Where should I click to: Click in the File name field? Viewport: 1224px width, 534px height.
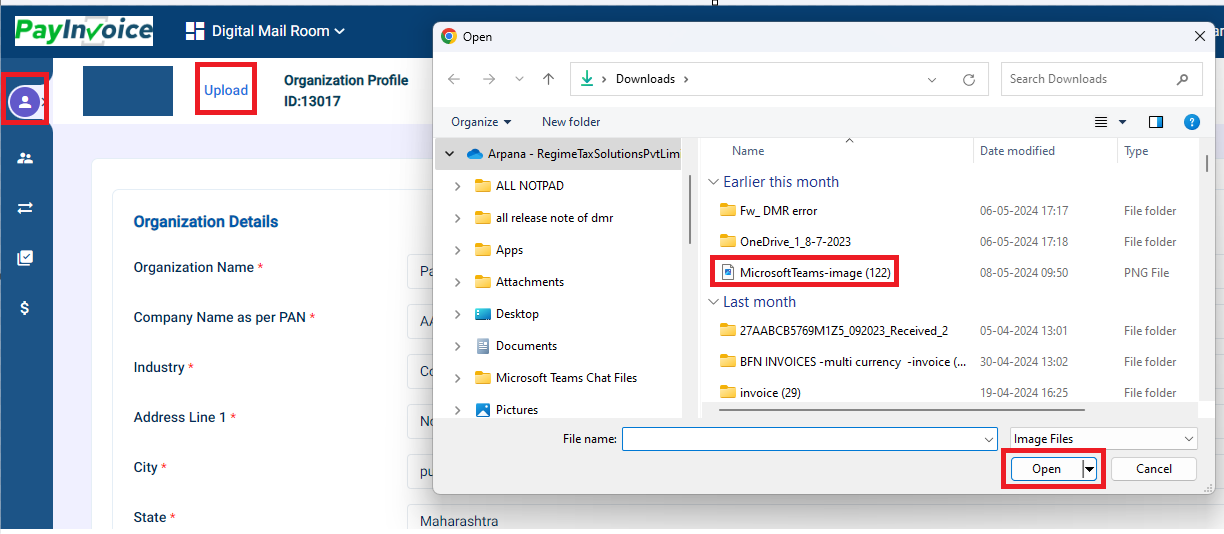pyautogui.click(x=802, y=439)
